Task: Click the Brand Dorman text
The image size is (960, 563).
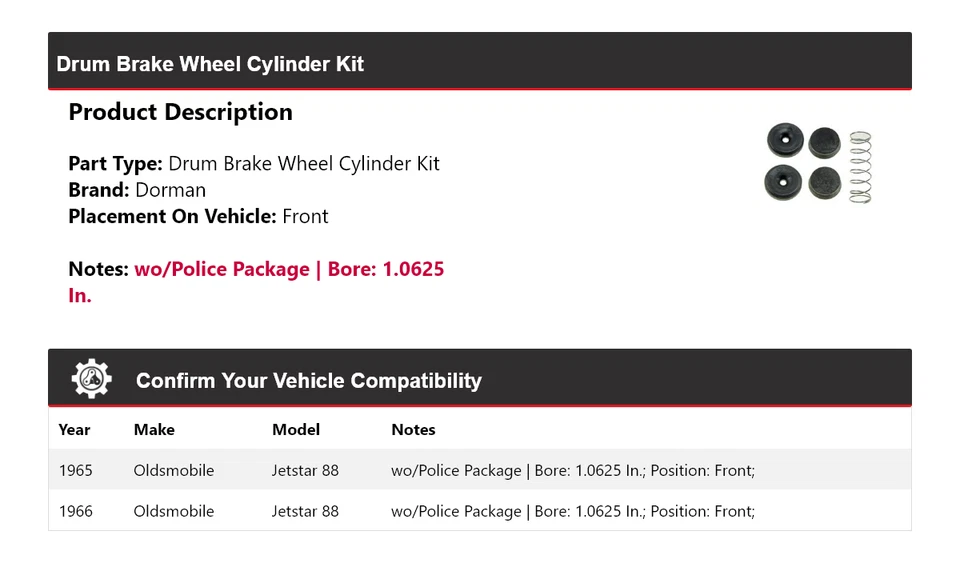Action: 137,190
